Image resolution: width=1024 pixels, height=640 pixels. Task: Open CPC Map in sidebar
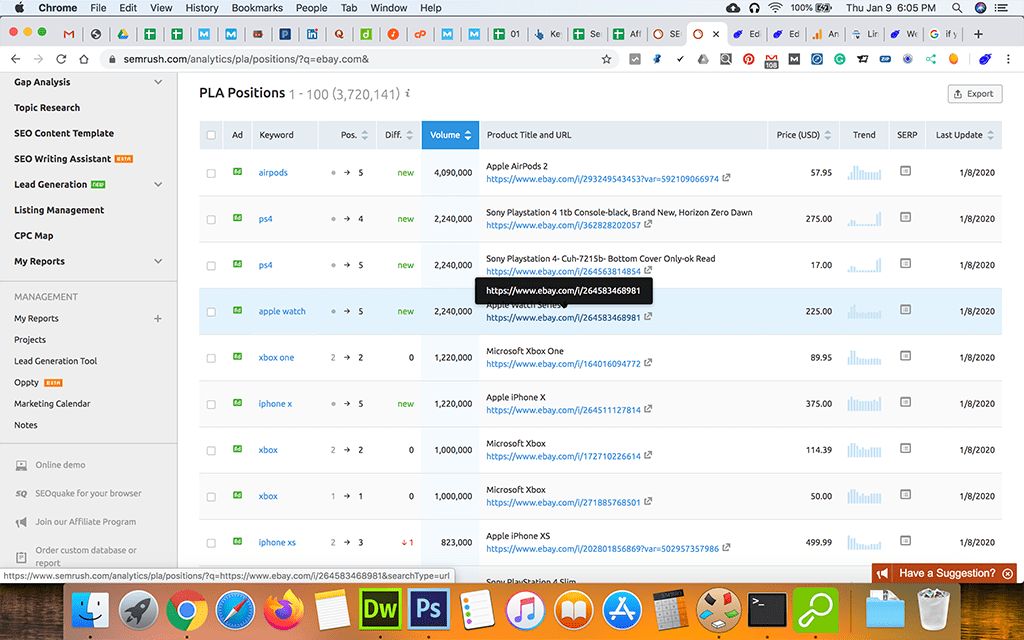(34, 236)
